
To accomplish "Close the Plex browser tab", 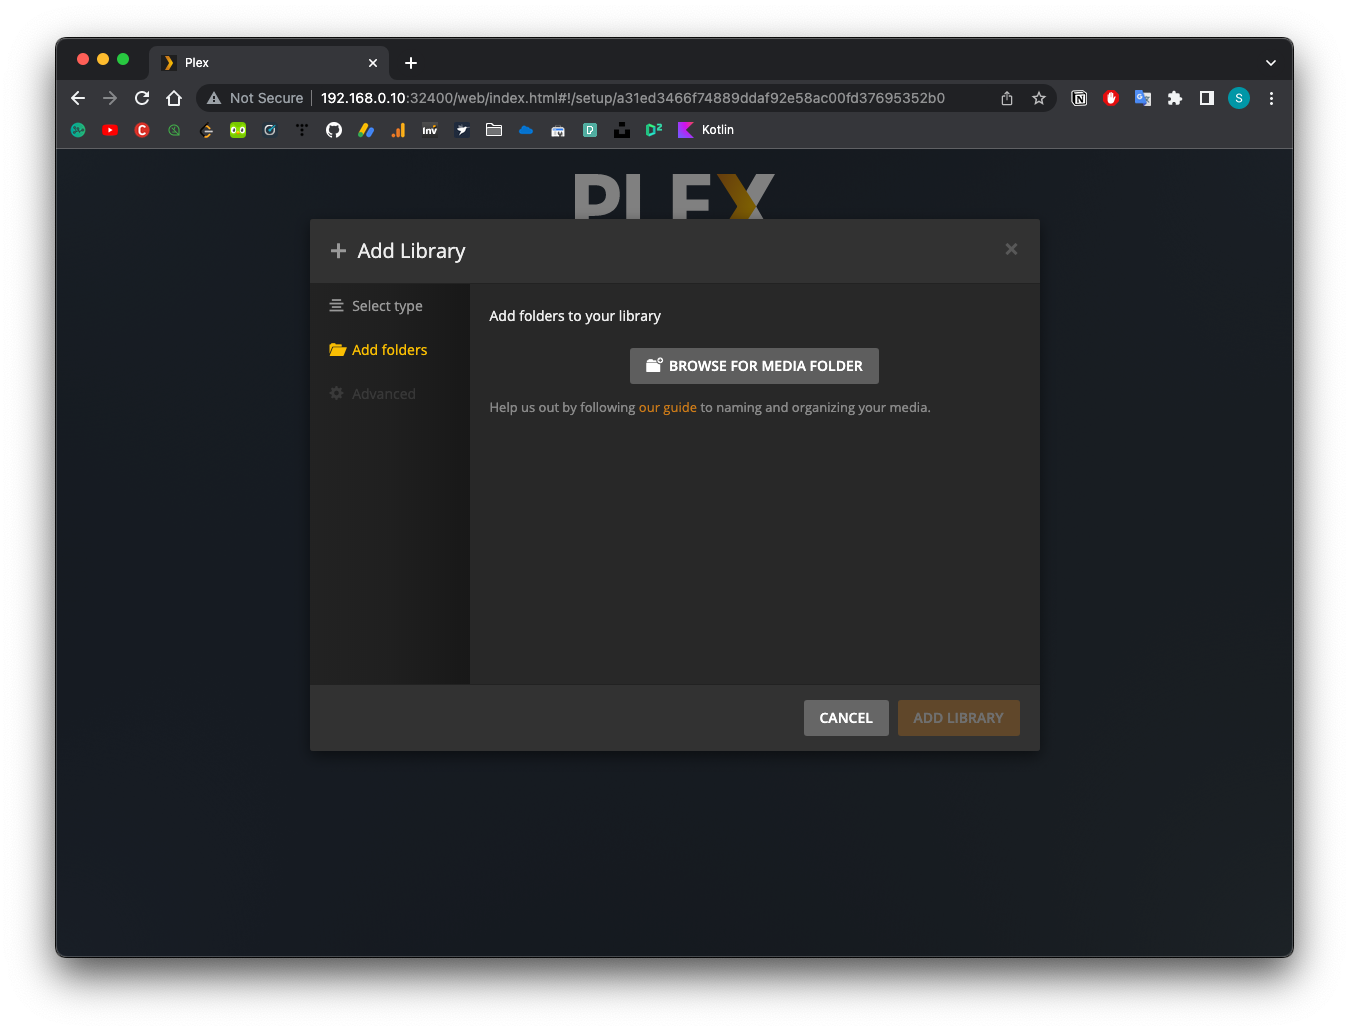I will point(373,63).
